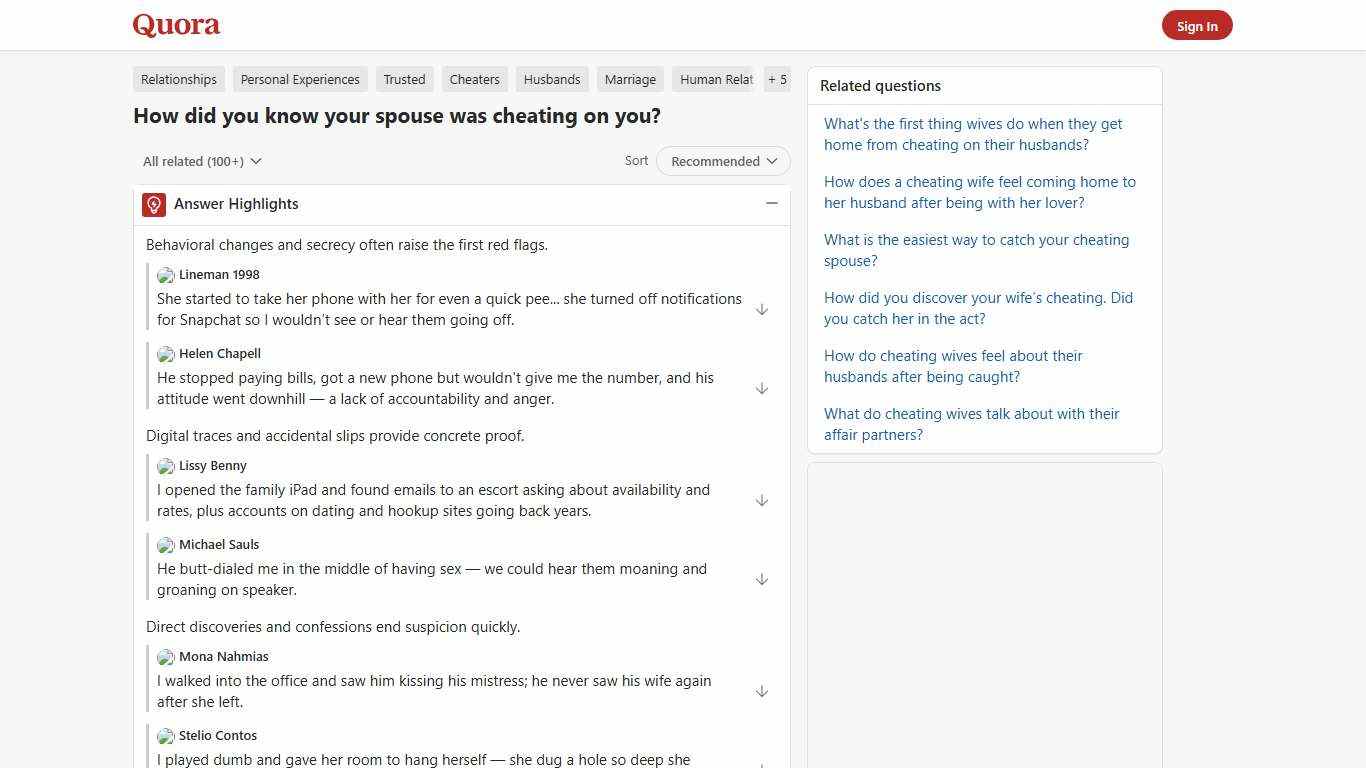Image resolution: width=1366 pixels, height=768 pixels.
Task: Click Lissy Benny's profile avatar
Action: tap(166, 466)
